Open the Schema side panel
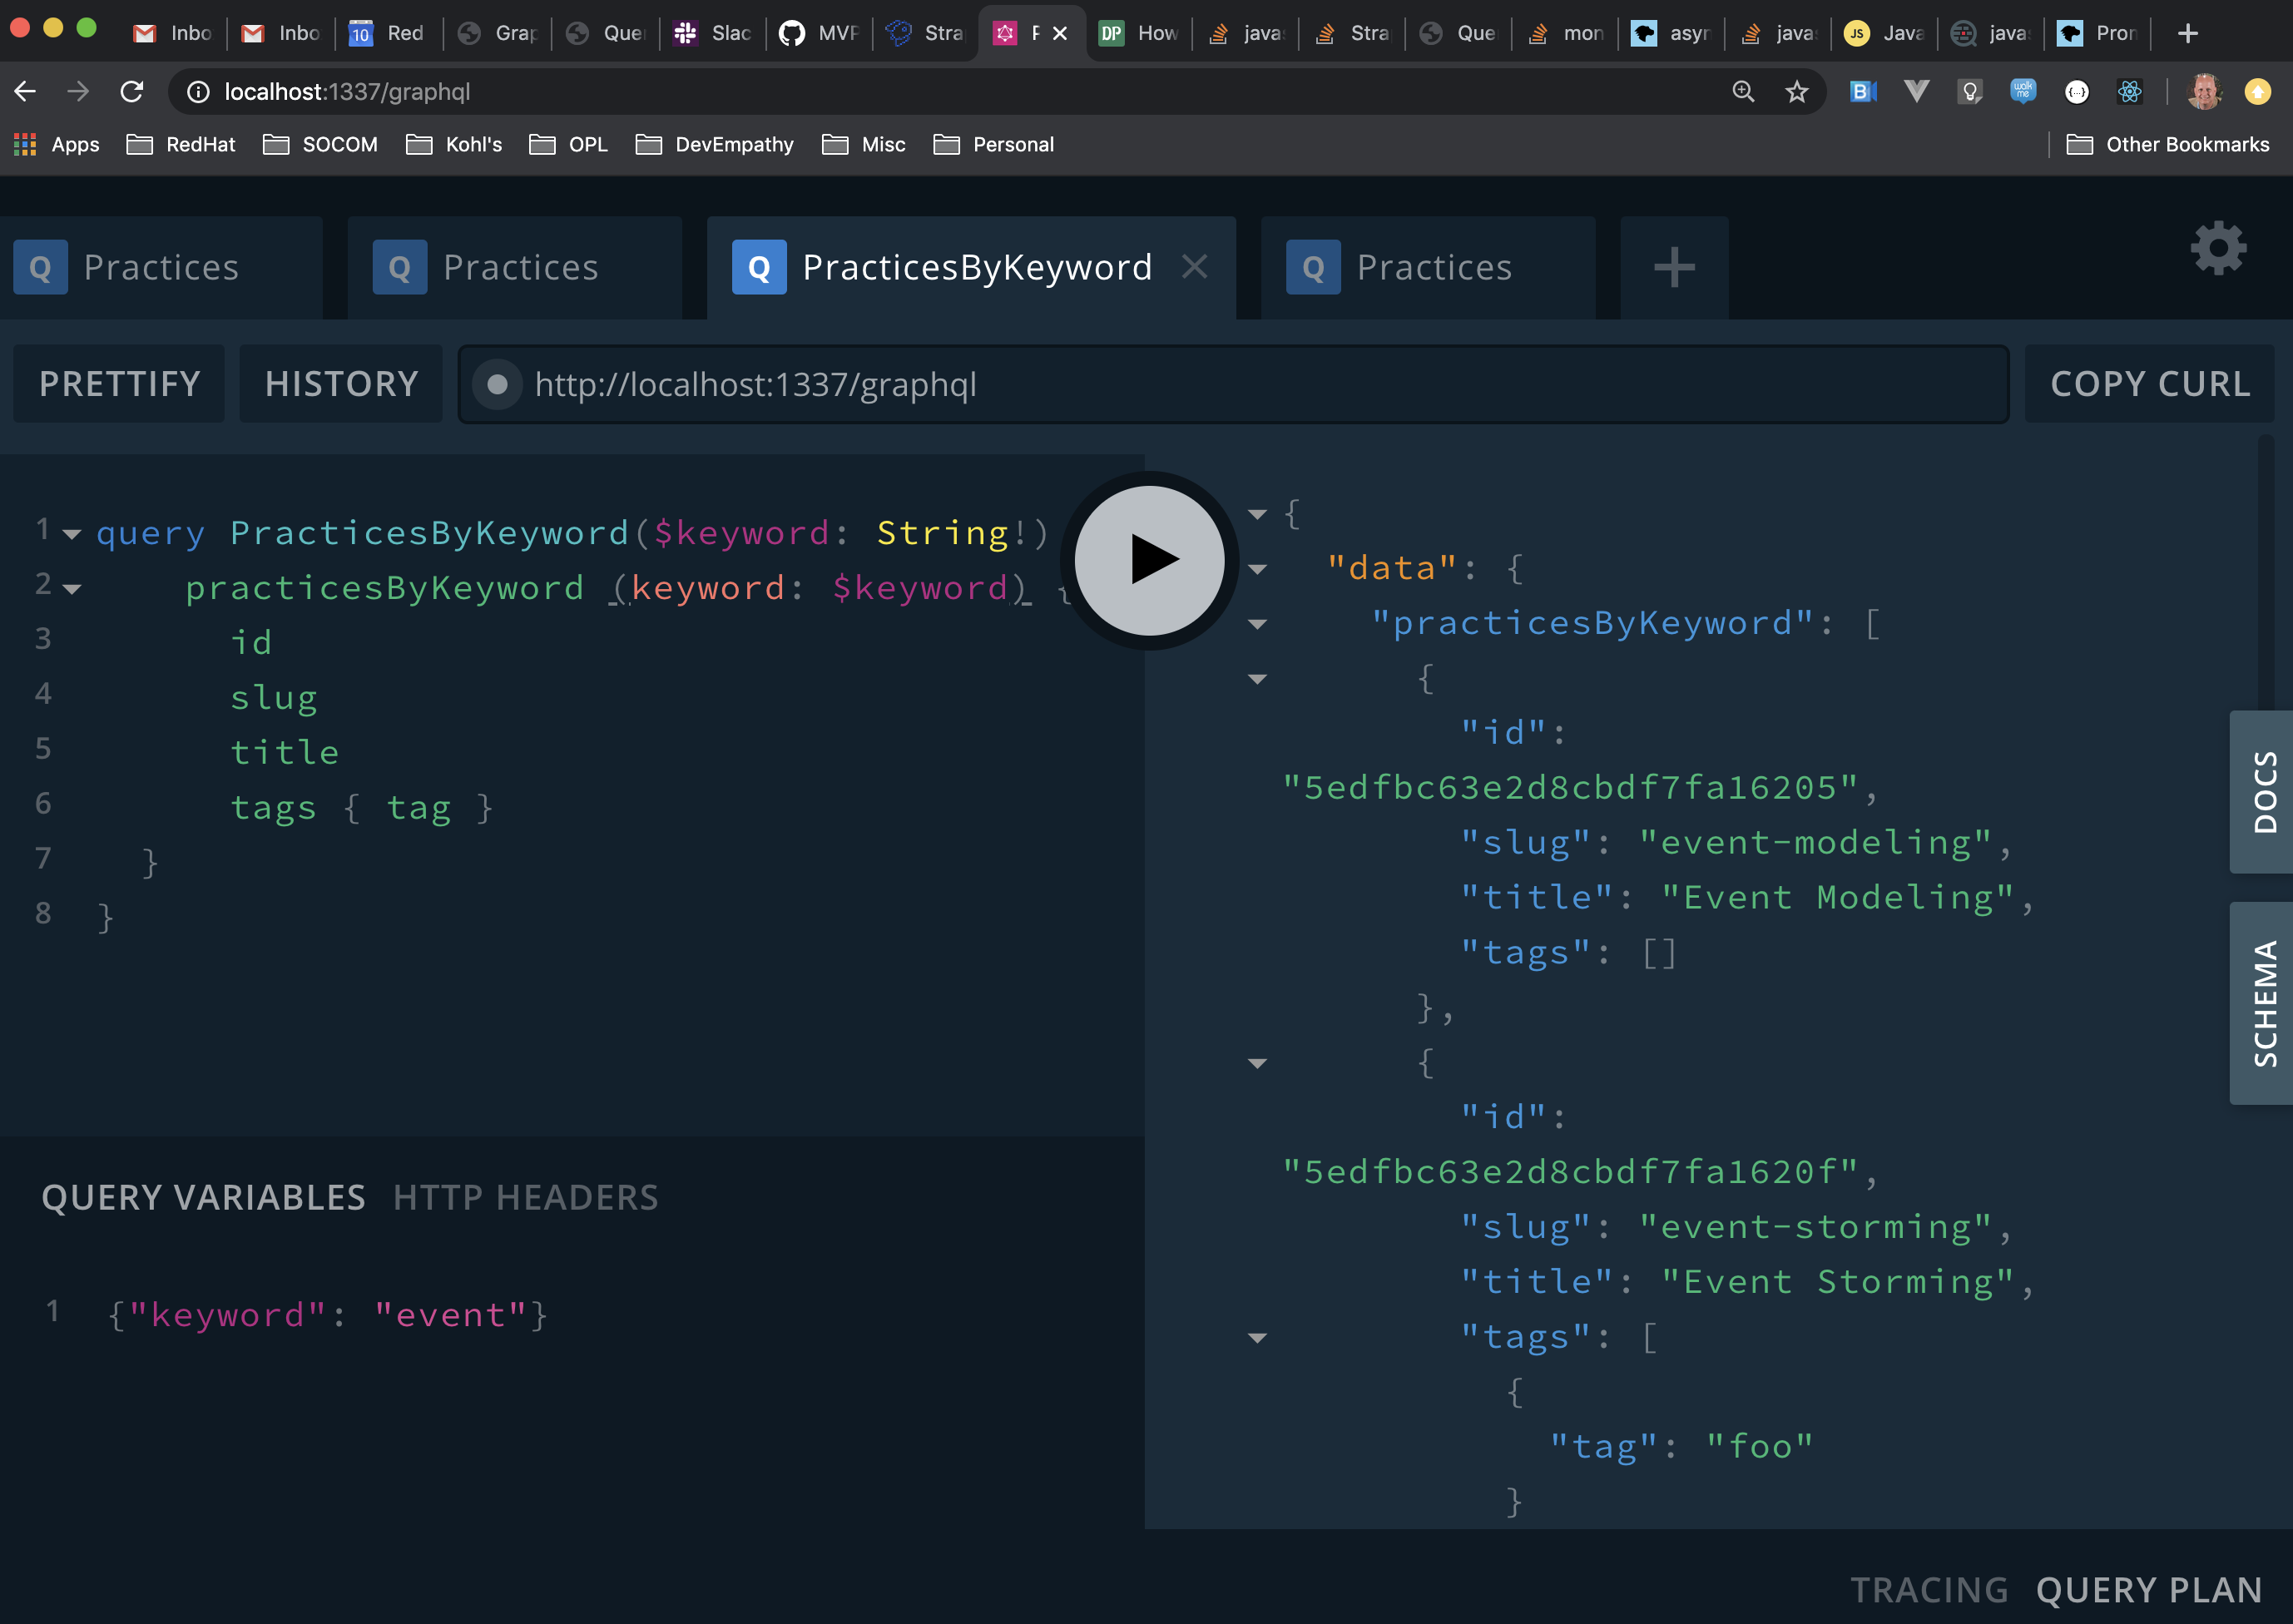2293x1624 pixels. (2264, 1003)
